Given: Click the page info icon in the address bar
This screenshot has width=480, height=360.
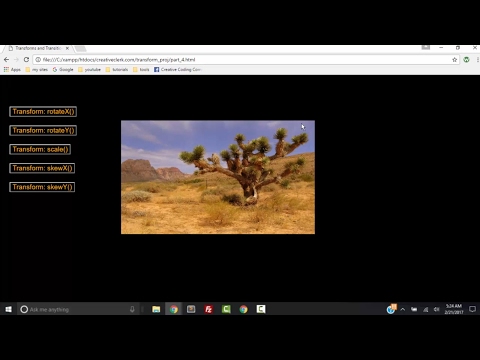Looking at the screenshot, I should click(x=38, y=60).
